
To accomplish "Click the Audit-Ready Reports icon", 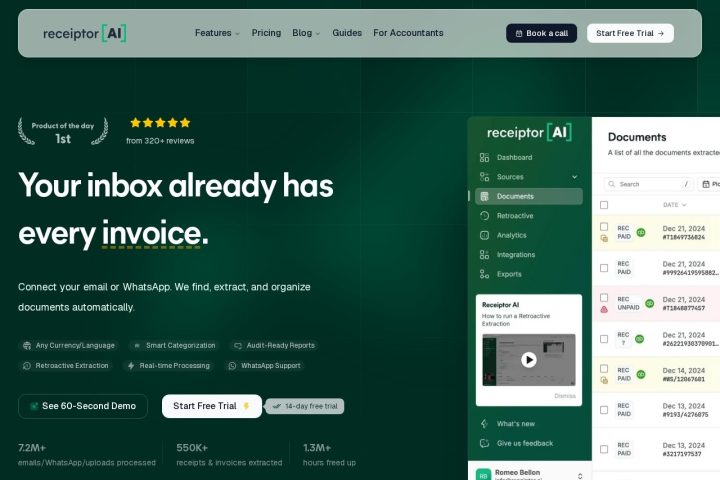I will pos(237,345).
